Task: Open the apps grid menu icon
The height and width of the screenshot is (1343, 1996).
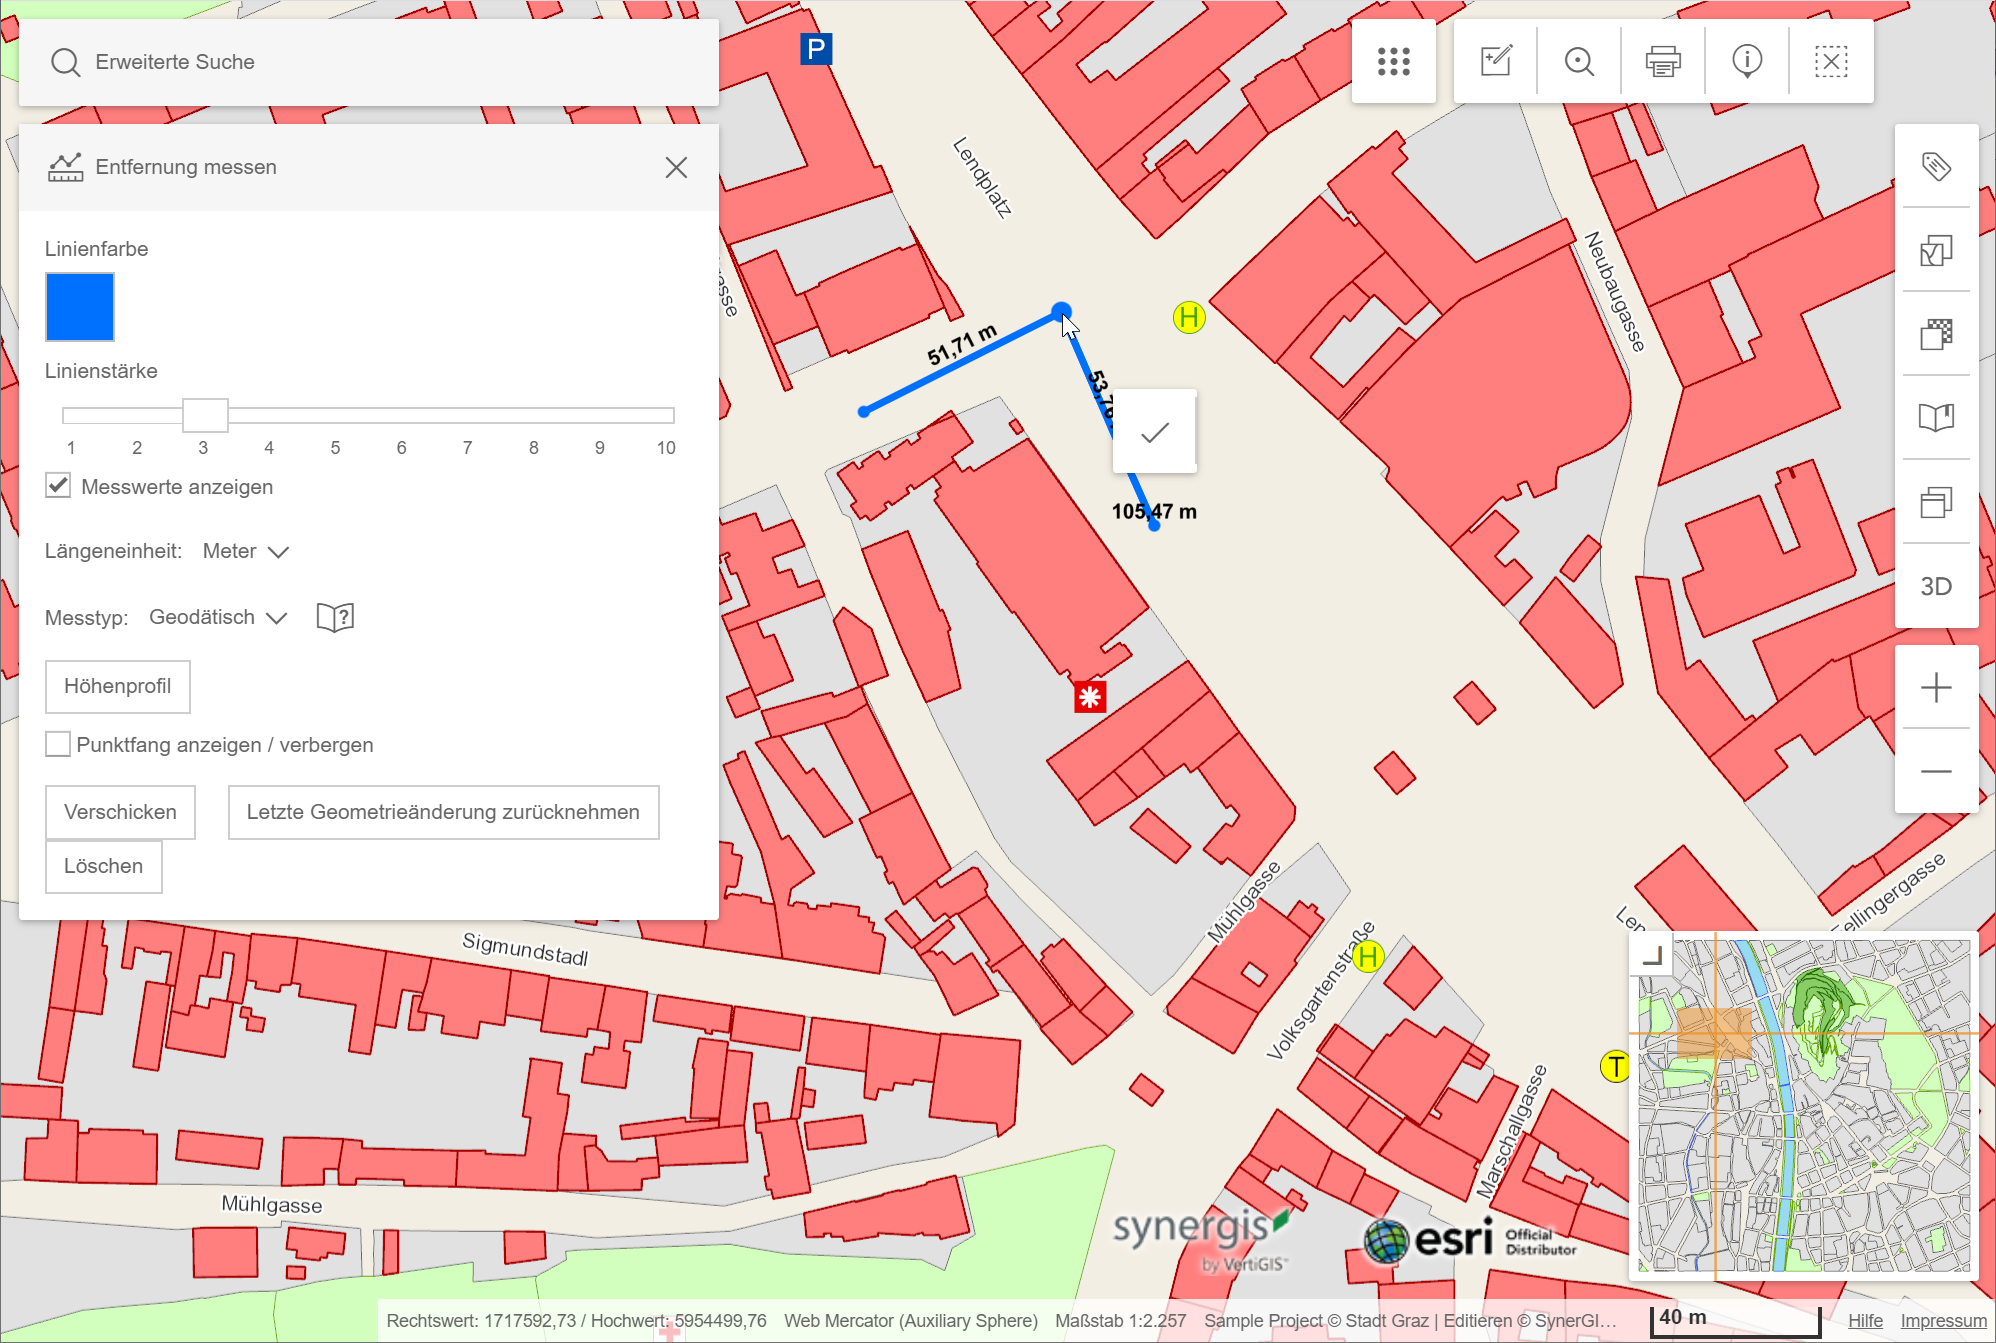Action: pyautogui.click(x=1393, y=62)
